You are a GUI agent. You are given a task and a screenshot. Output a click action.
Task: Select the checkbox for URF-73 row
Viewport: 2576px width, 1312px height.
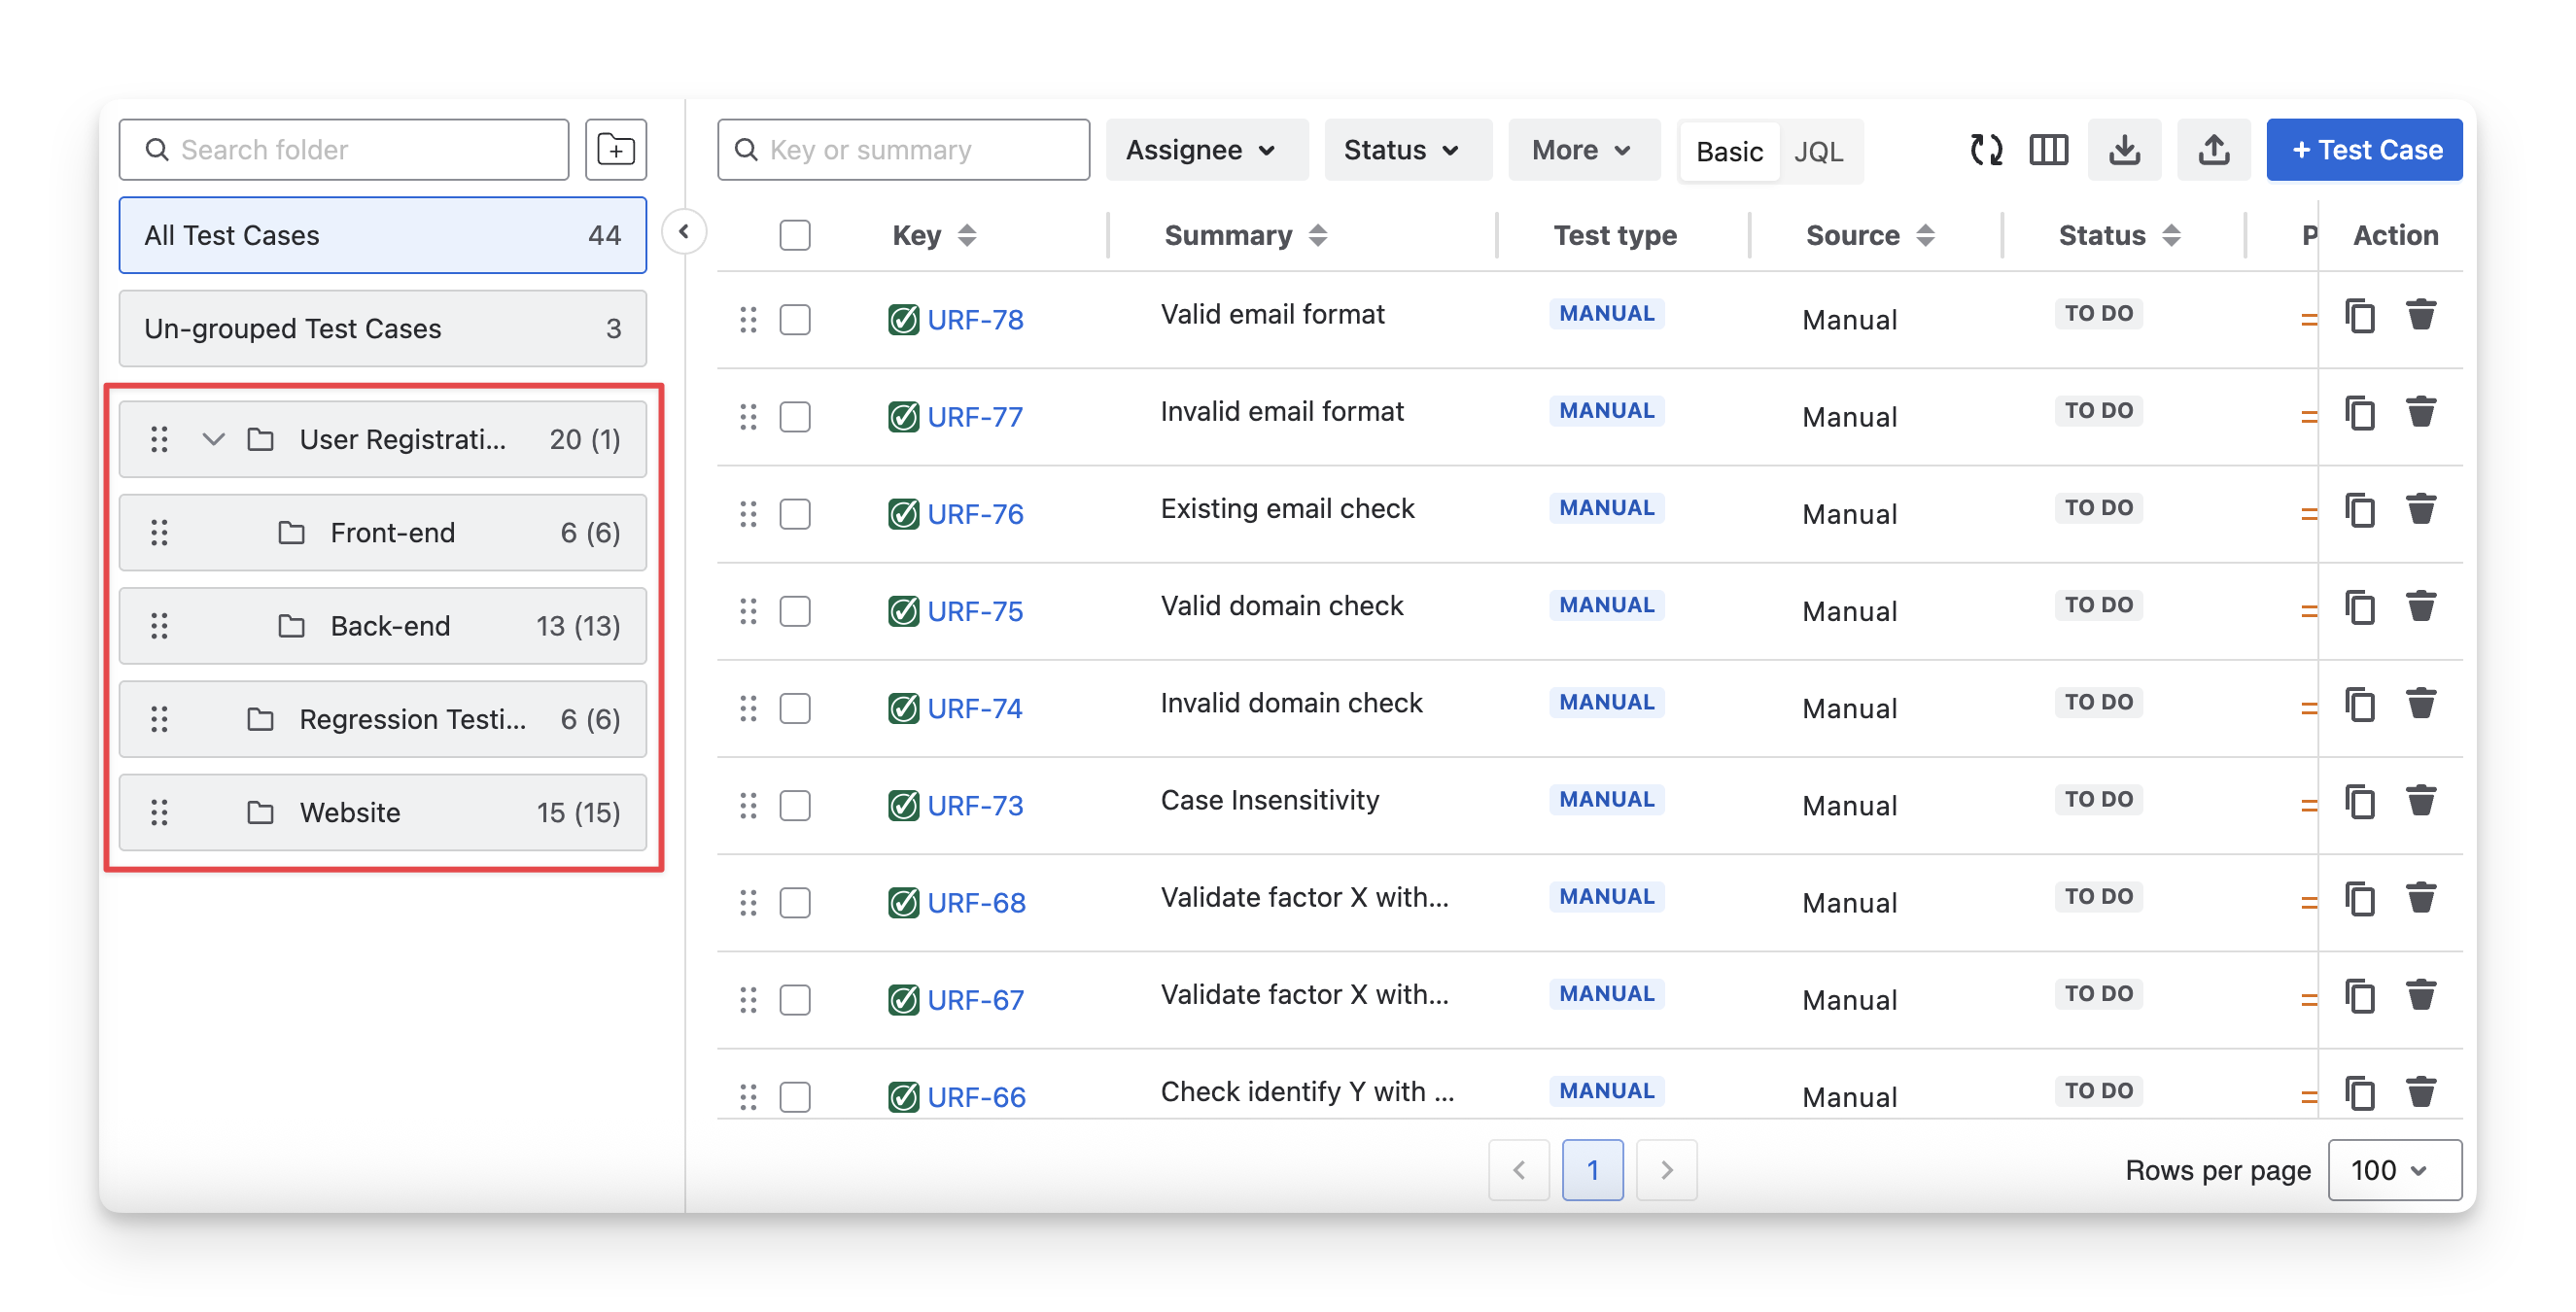click(795, 805)
